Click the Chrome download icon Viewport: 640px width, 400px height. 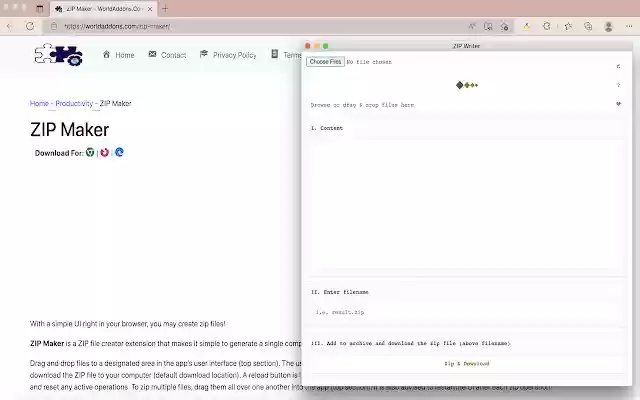(x=90, y=153)
